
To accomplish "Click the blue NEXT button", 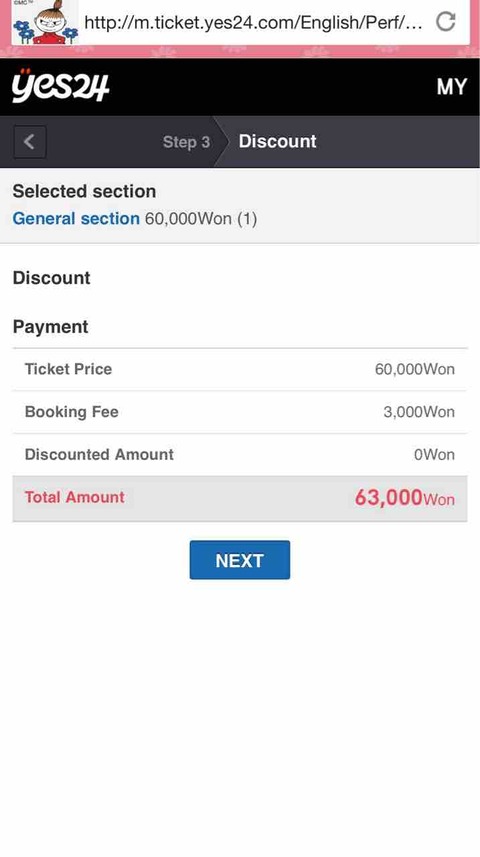I will click(x=239, y=560).
